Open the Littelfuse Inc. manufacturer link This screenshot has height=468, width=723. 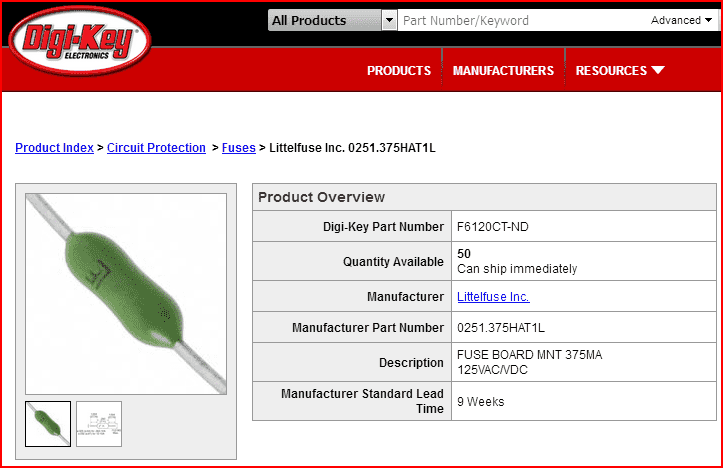[x=493, y=296]
